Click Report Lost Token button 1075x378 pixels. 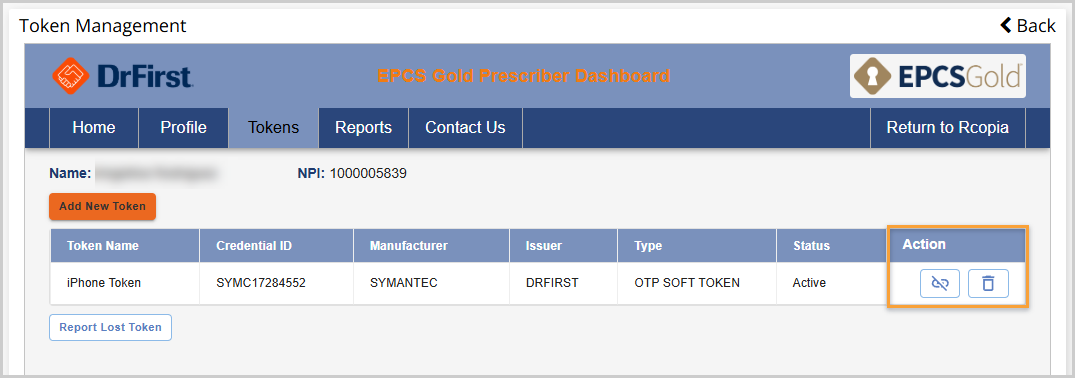(110, 327)
